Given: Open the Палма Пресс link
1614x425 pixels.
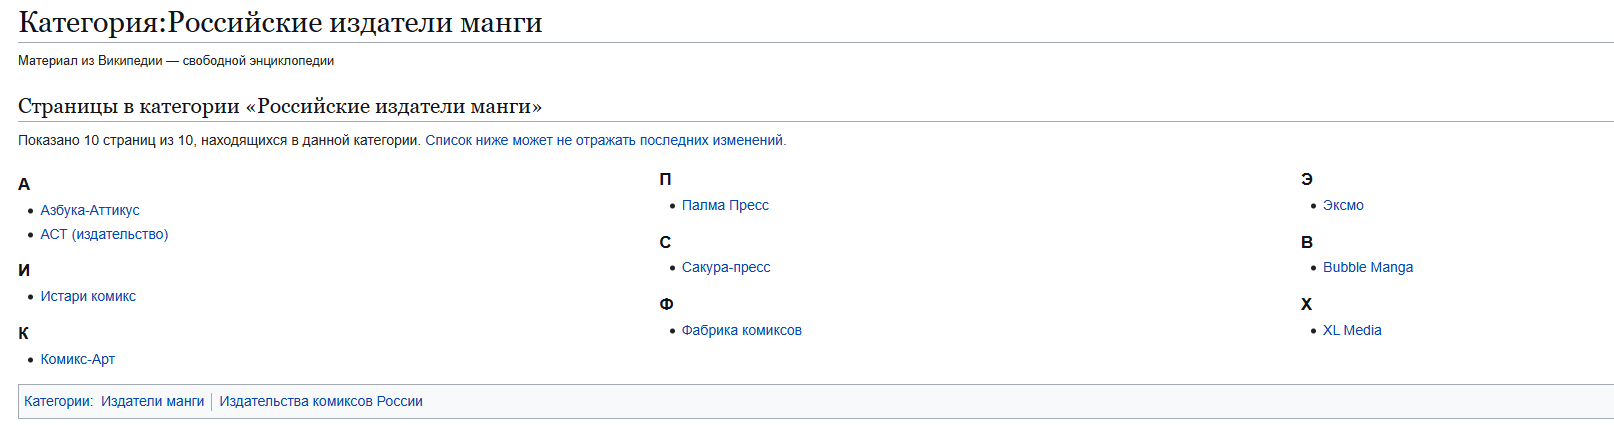Looking at the screenshot, I should coord(725,205).
